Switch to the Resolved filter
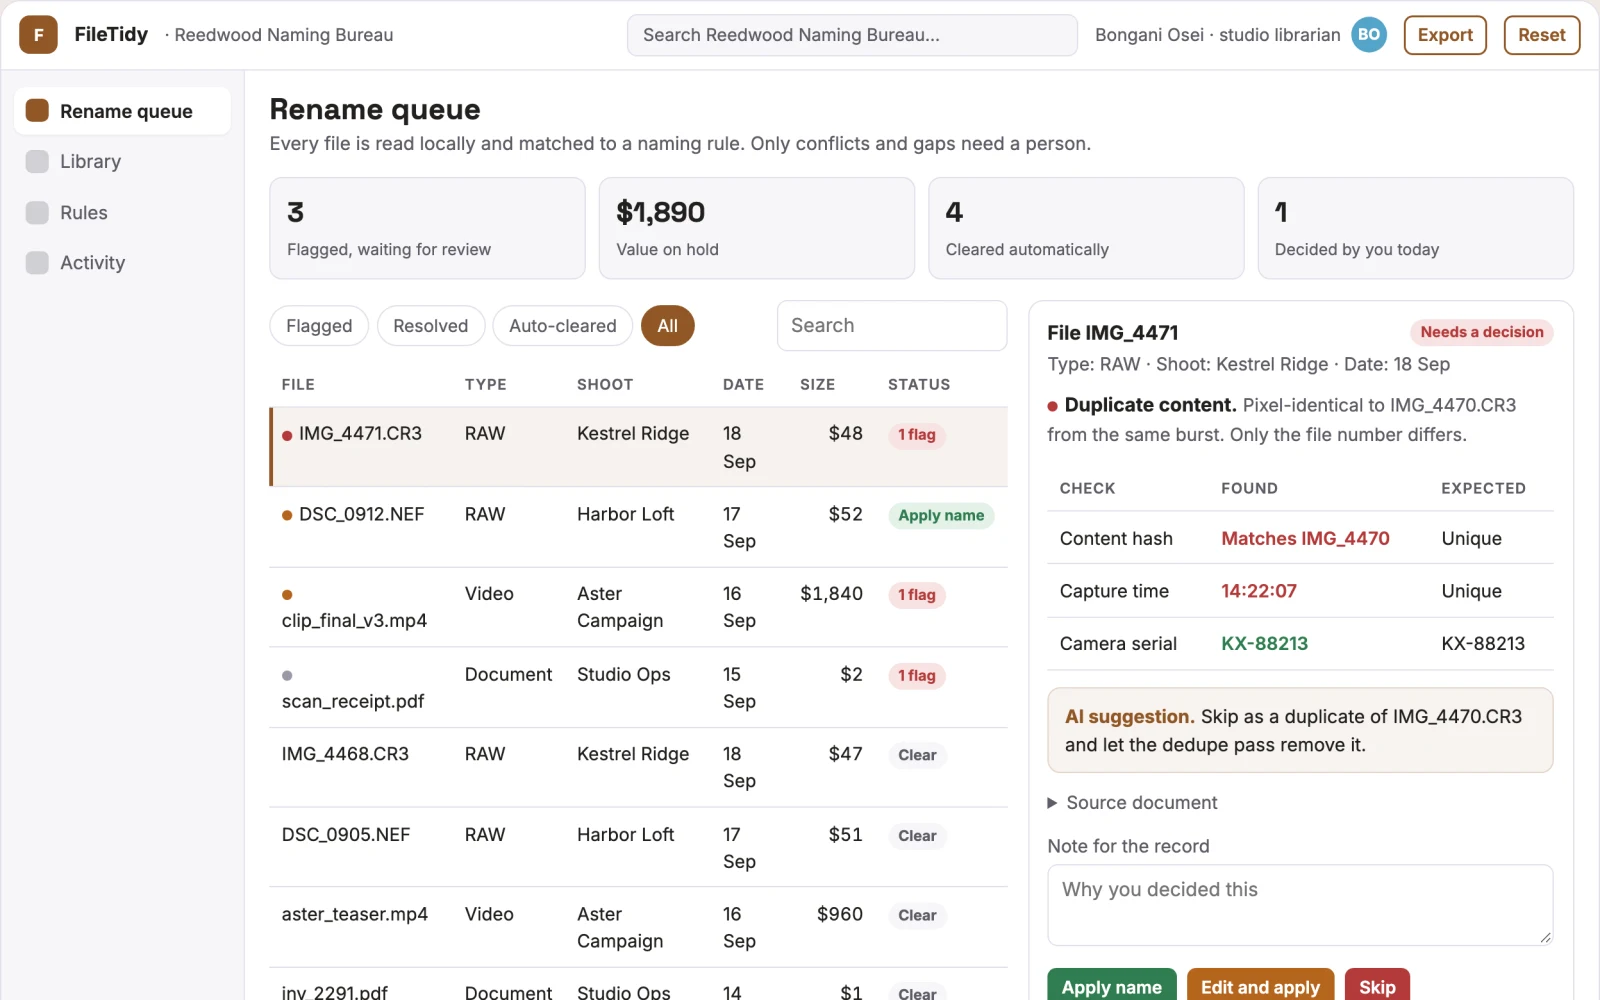 point(430,326)
